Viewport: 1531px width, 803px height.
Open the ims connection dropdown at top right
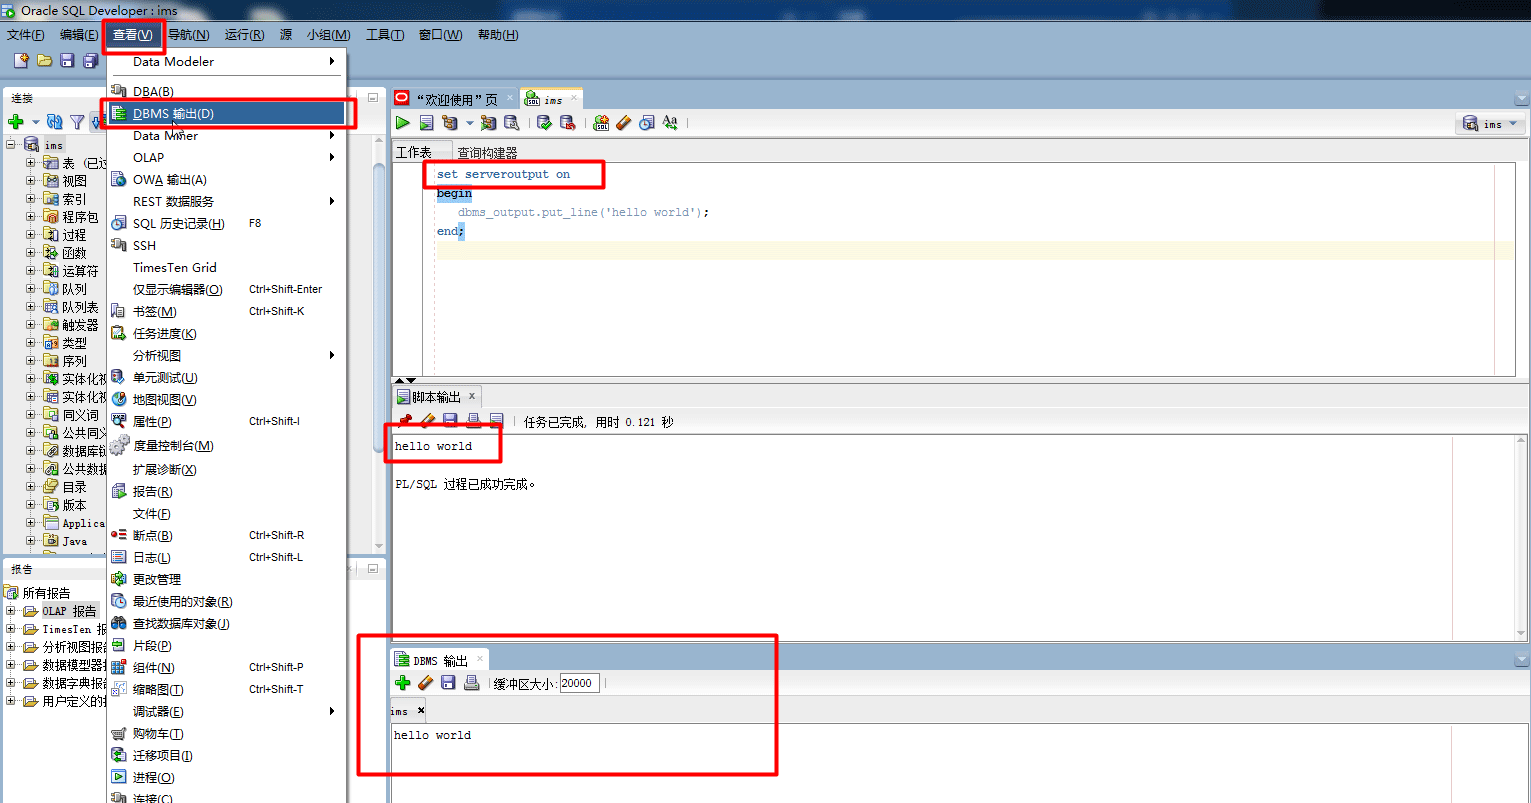click(x=1490, y=124)
